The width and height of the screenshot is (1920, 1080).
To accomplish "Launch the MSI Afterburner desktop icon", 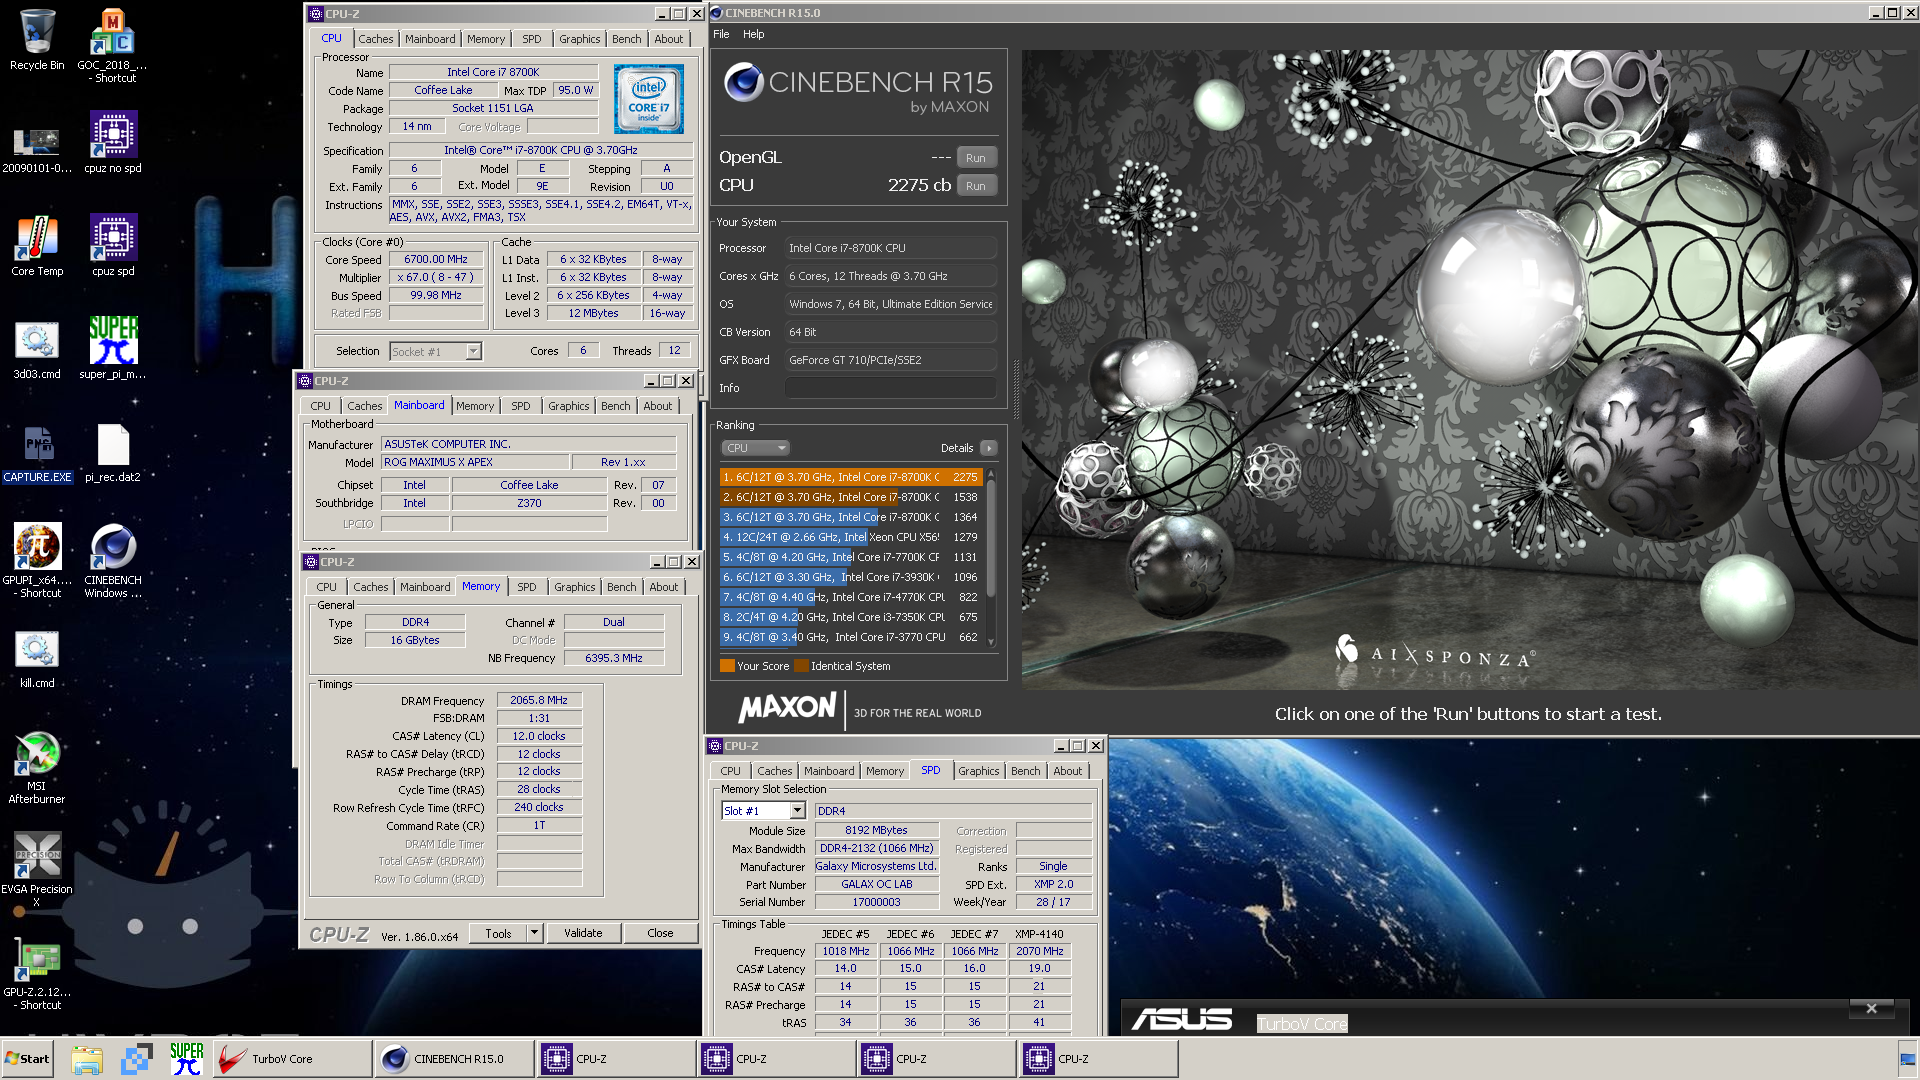I will 37,768.
